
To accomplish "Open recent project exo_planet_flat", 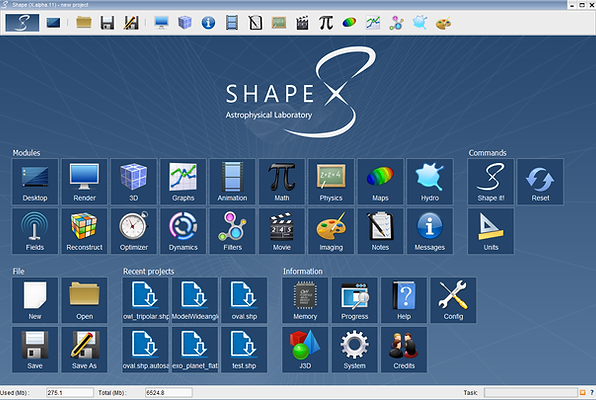I will (195, 350).
